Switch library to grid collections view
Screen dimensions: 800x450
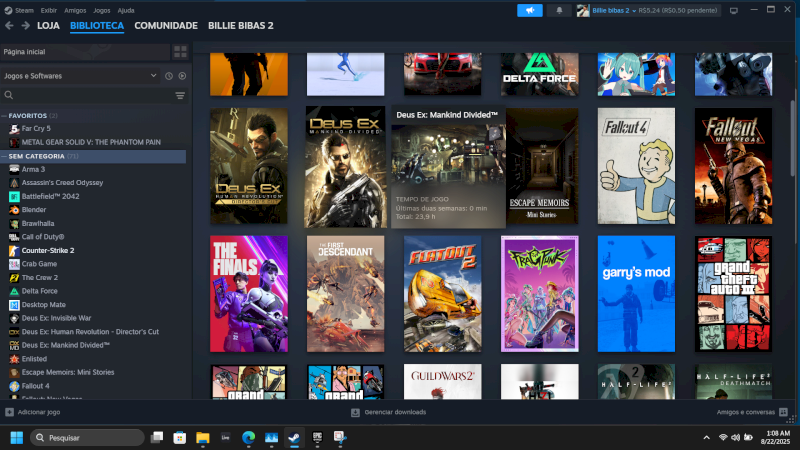tap(180, 50)
